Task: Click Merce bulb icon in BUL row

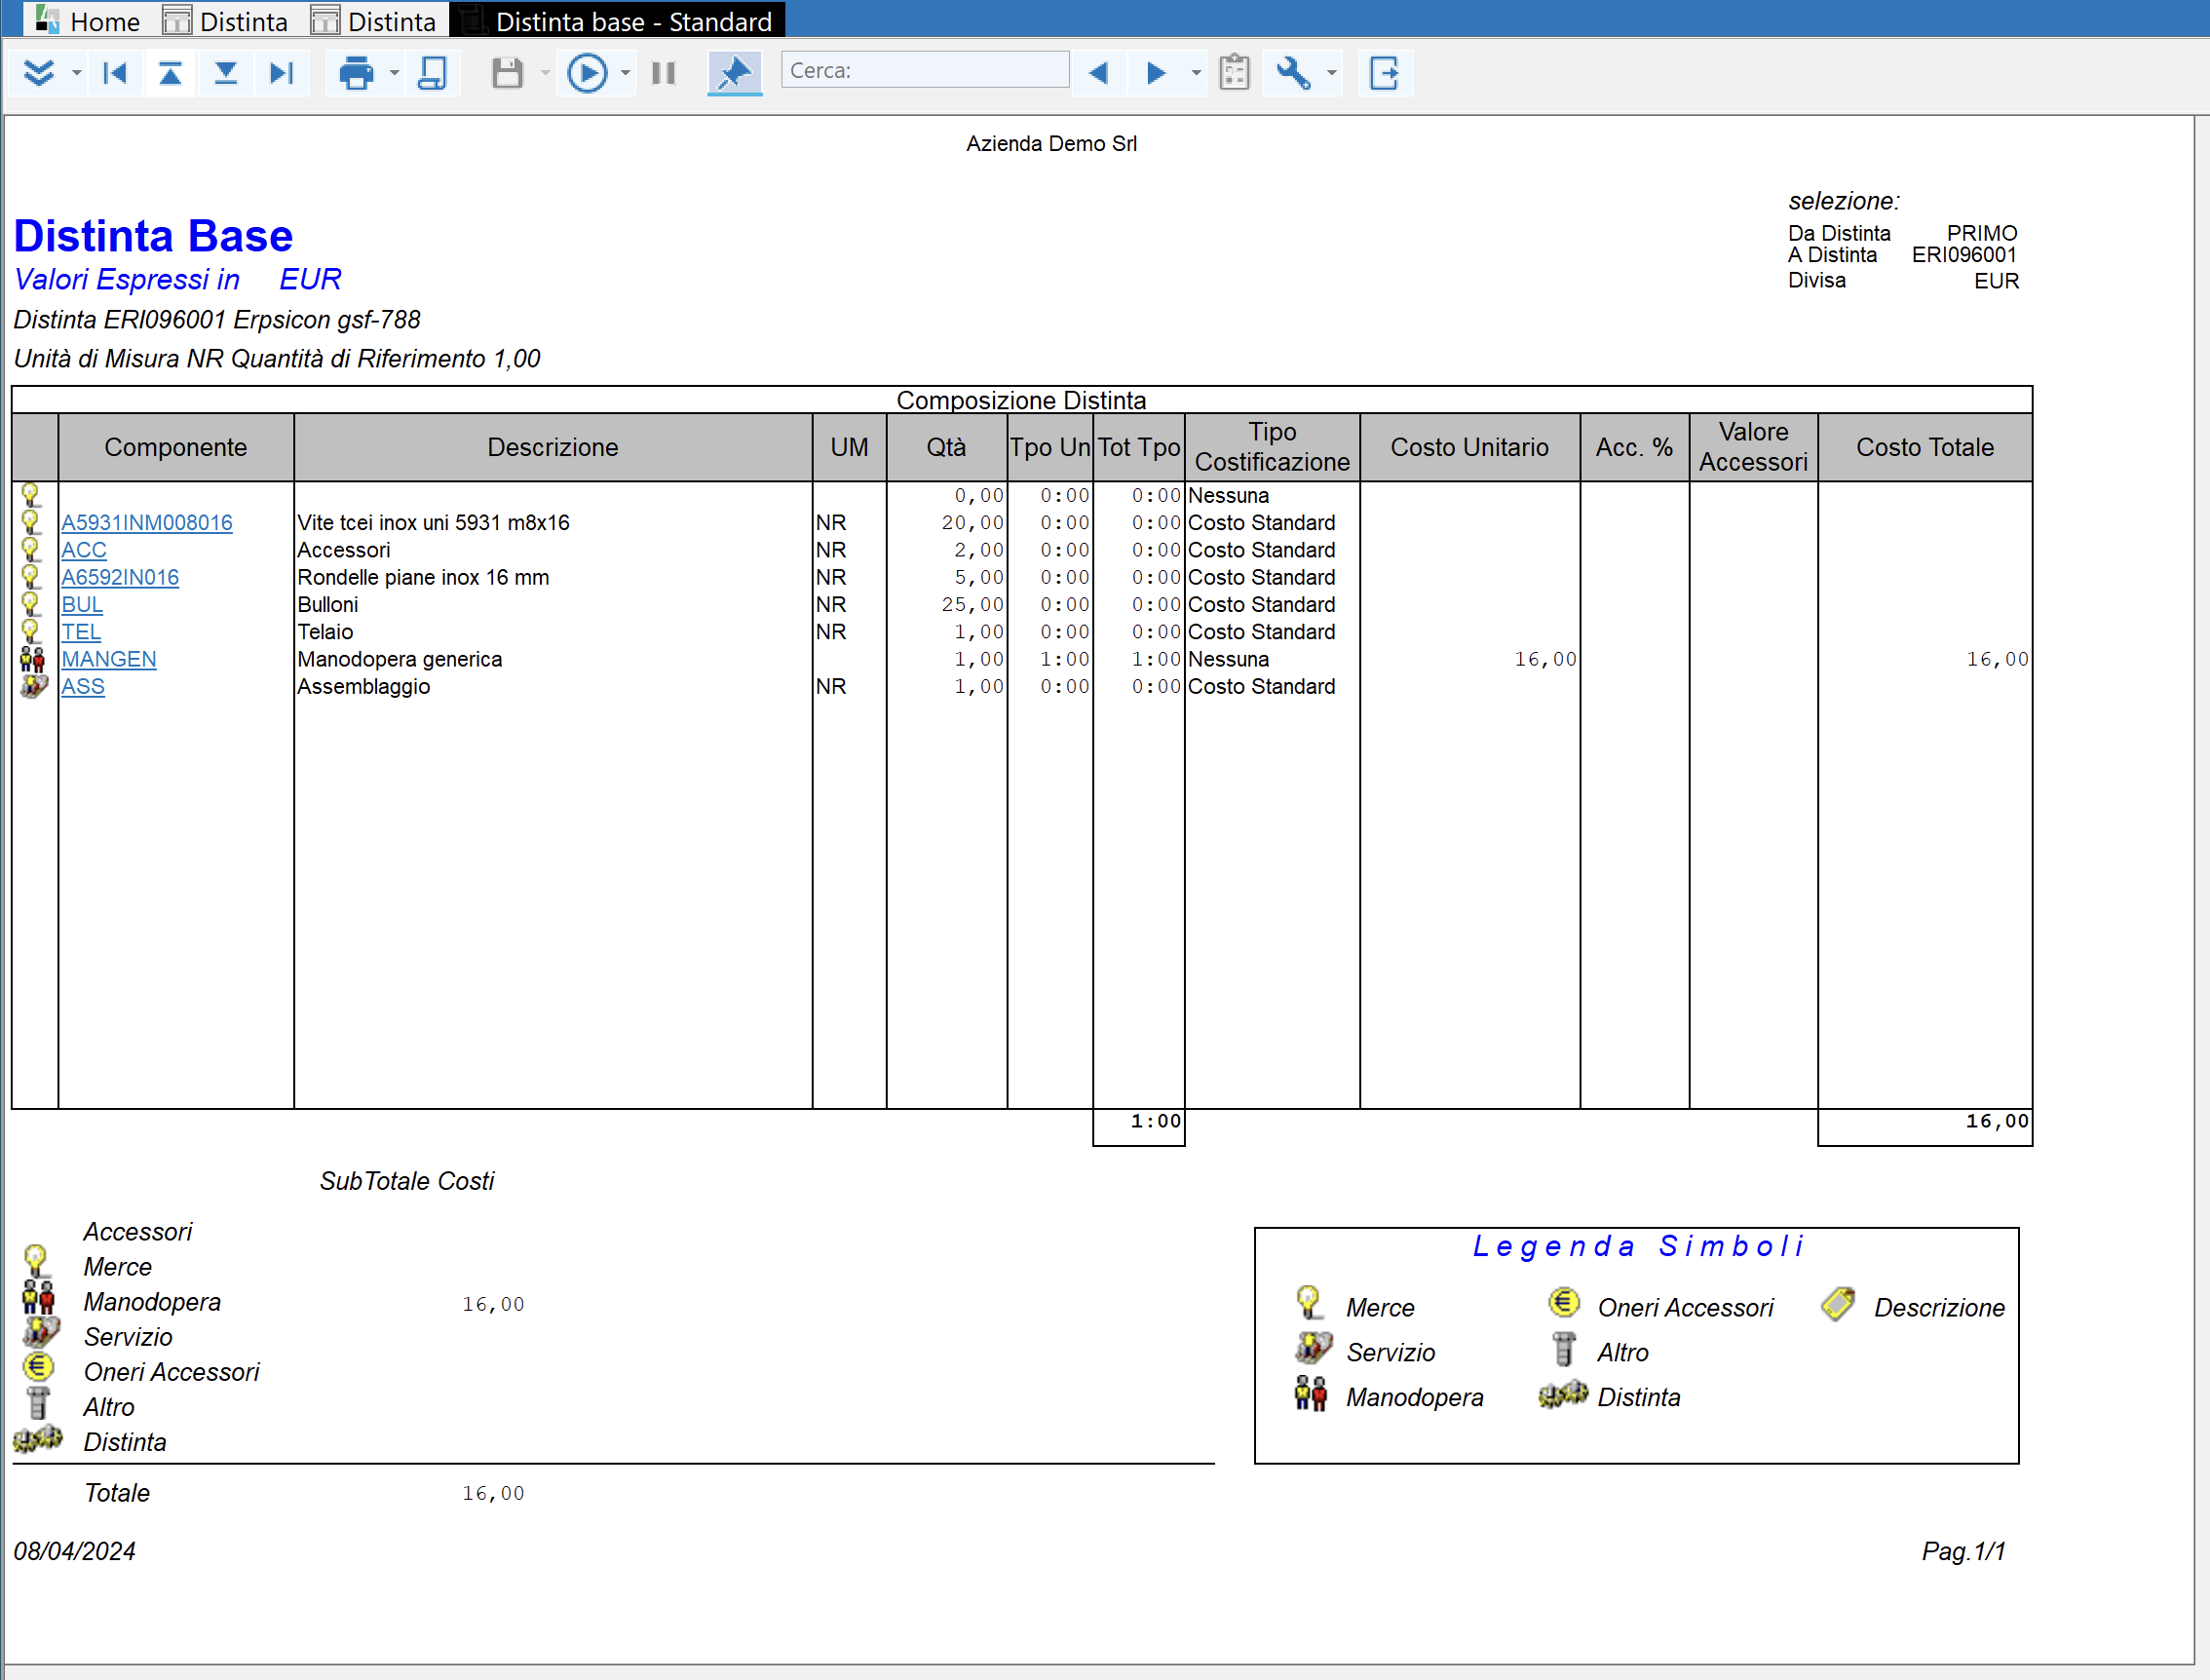Action: [x=31, y=604]
